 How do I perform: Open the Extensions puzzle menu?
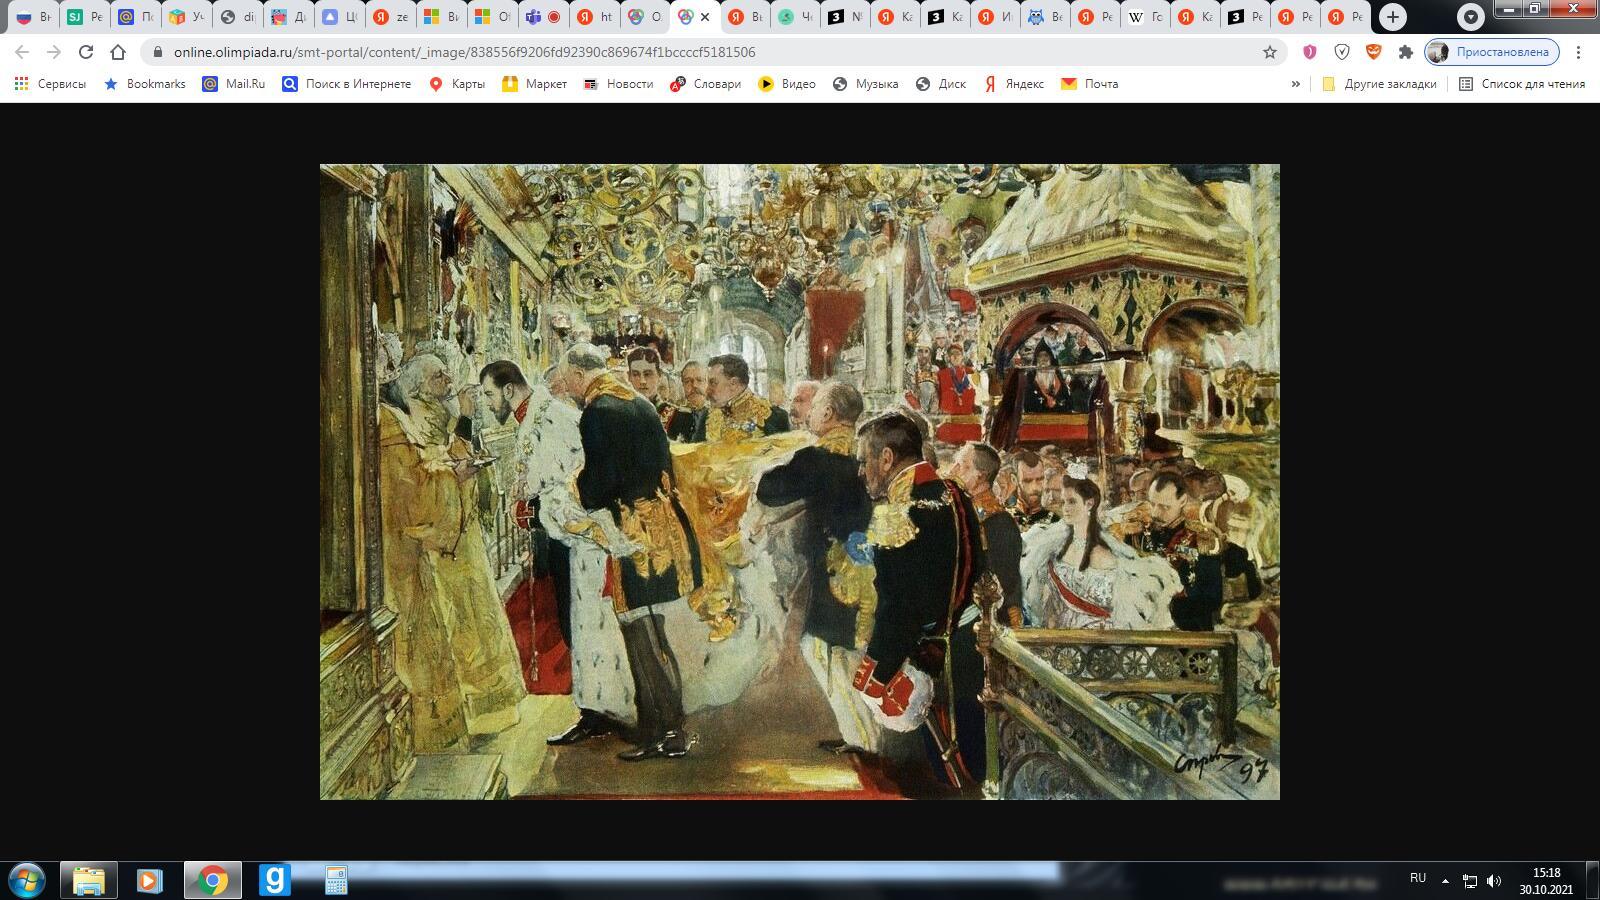coord(1406,52)
